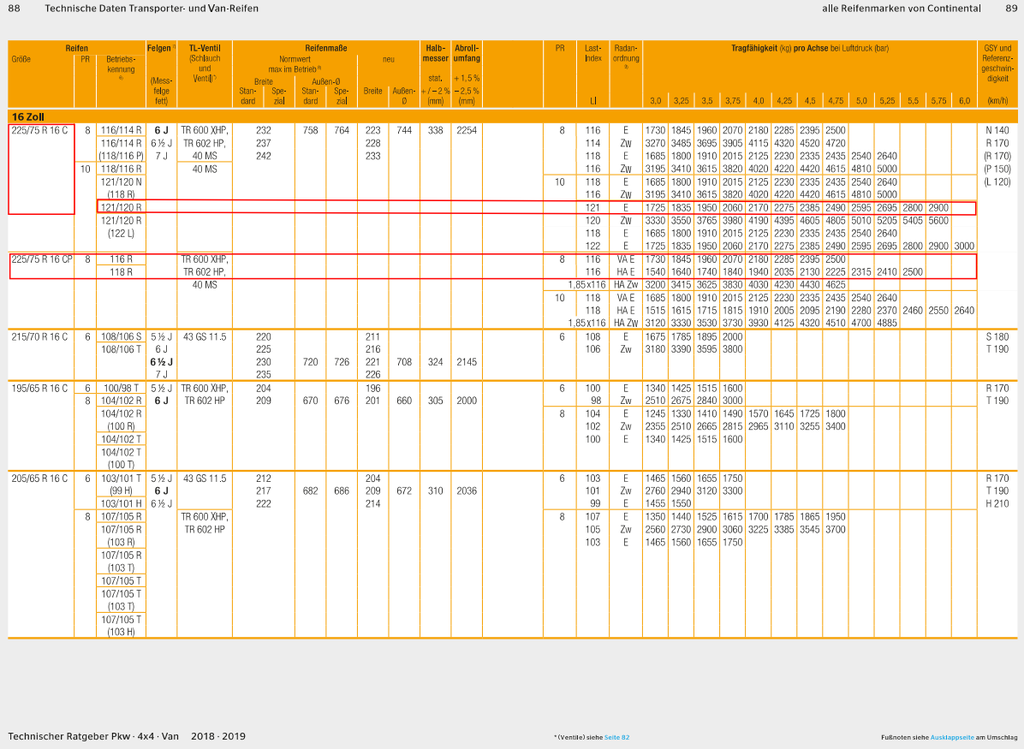Select tire size '225/75 R 16 C'
The width and height of the screenshot is (1024, 749).
[40, 131]
